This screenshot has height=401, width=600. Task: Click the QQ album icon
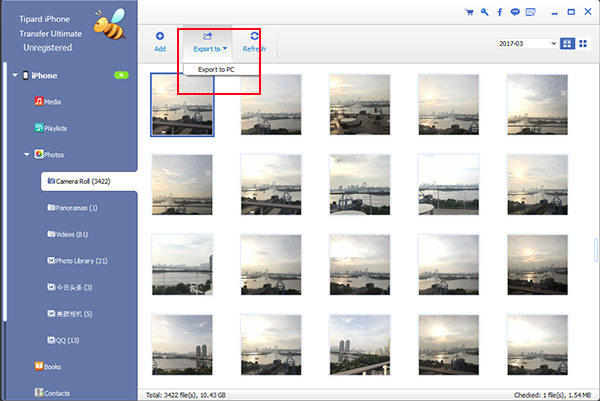(x=51, y=340)
